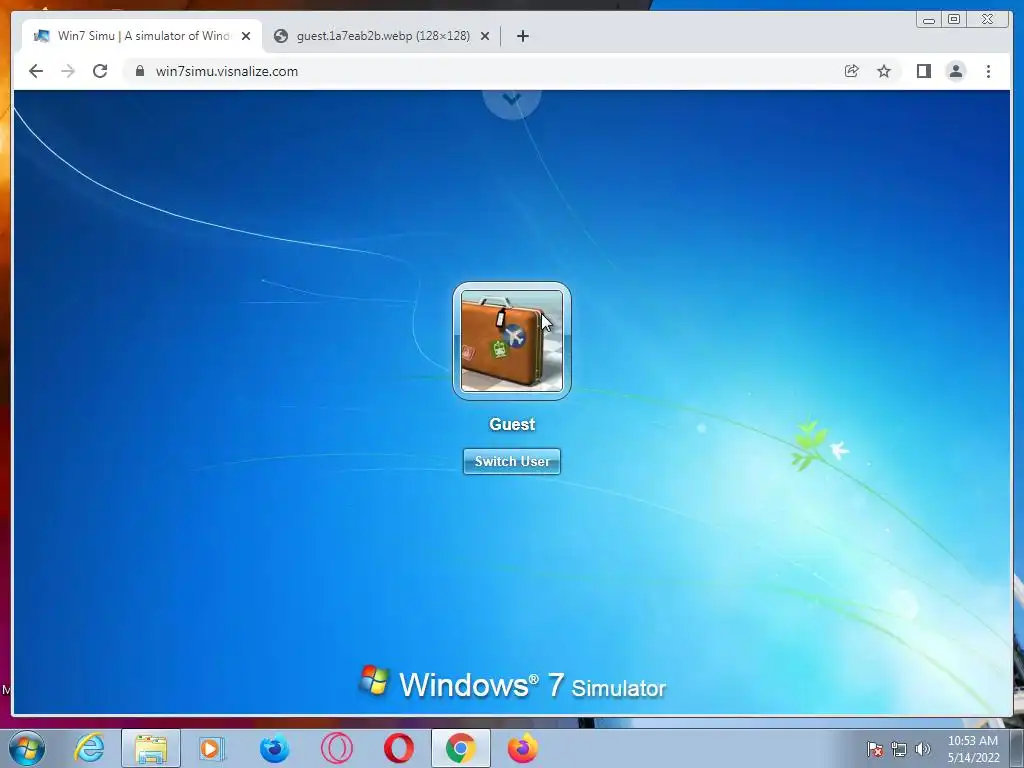Open Windows Media Player from taskbar
This screenshot has width=1024, height=768.
click(x=212, y=748)
